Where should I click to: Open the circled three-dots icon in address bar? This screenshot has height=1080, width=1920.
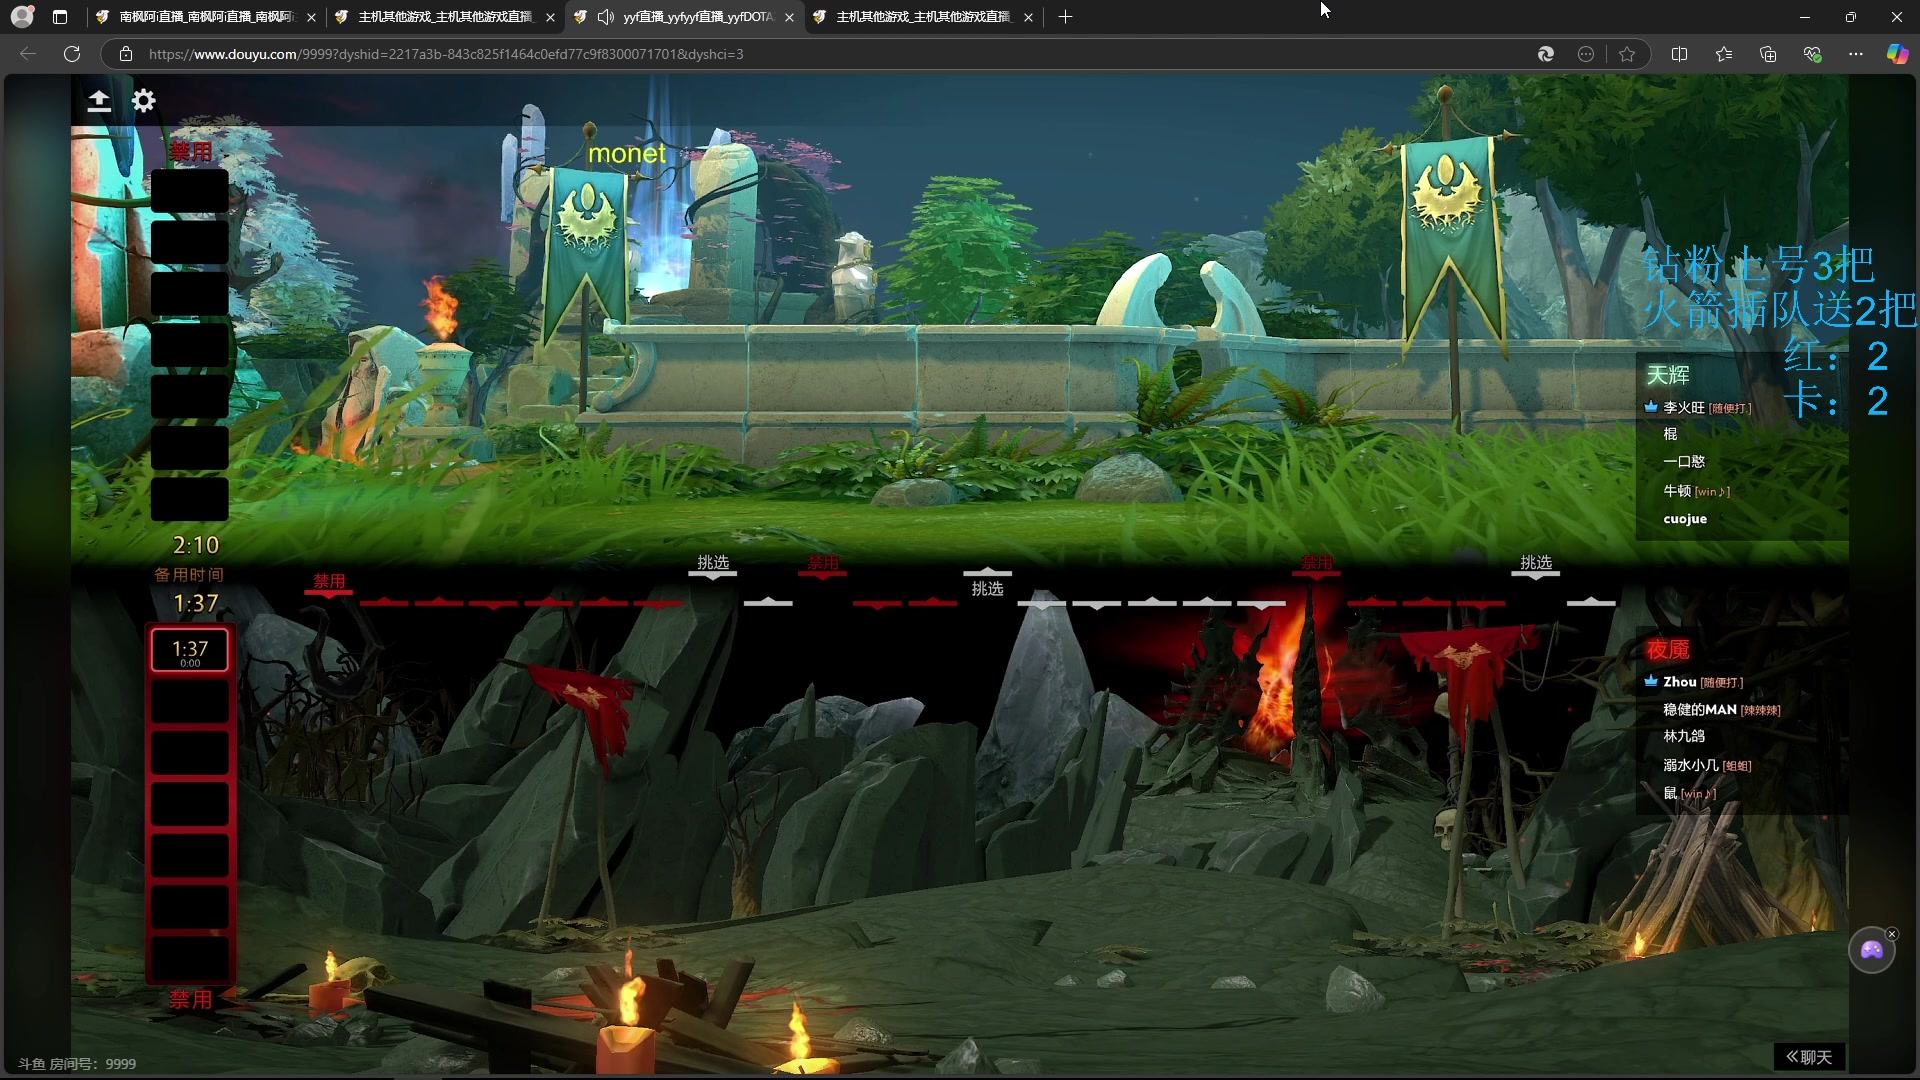coord(1586,54)
